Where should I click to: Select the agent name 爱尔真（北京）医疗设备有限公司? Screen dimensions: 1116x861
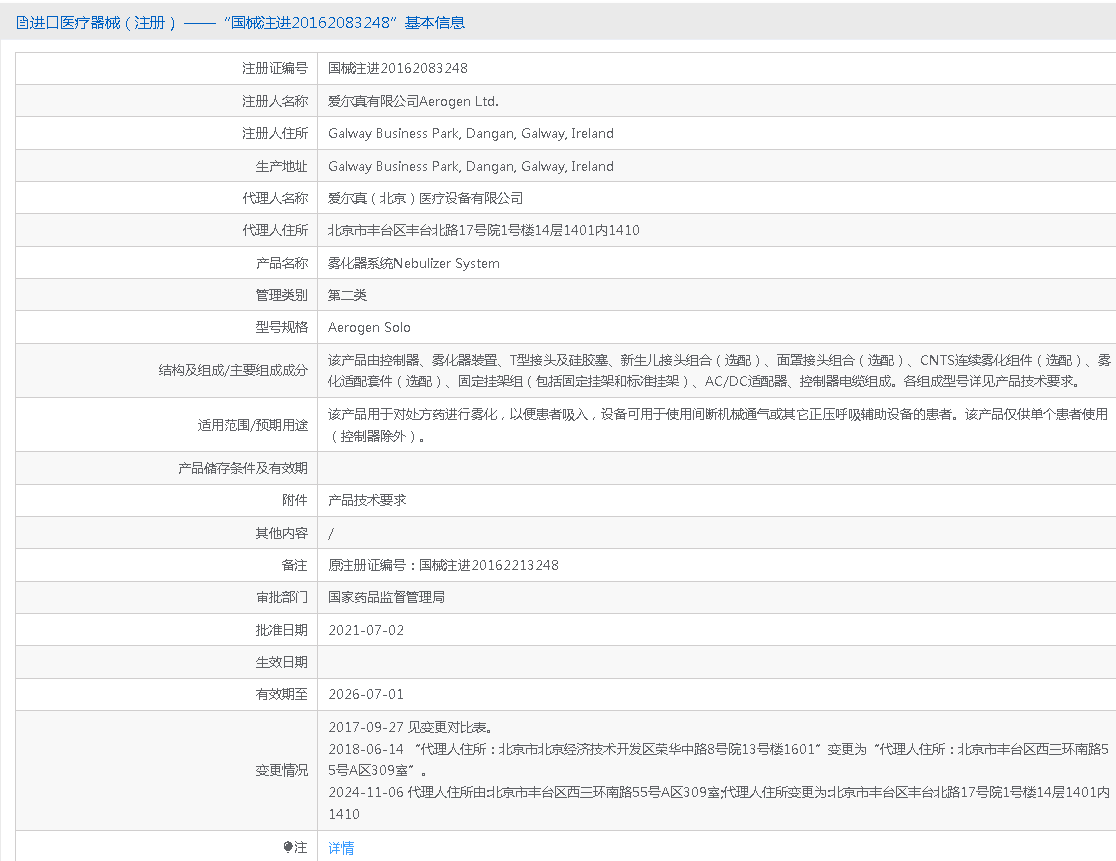tap(425, 199)
